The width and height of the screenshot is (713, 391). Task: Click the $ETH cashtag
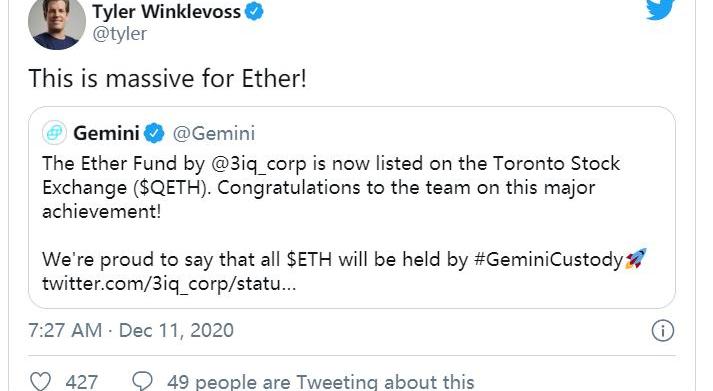point(310,259)
